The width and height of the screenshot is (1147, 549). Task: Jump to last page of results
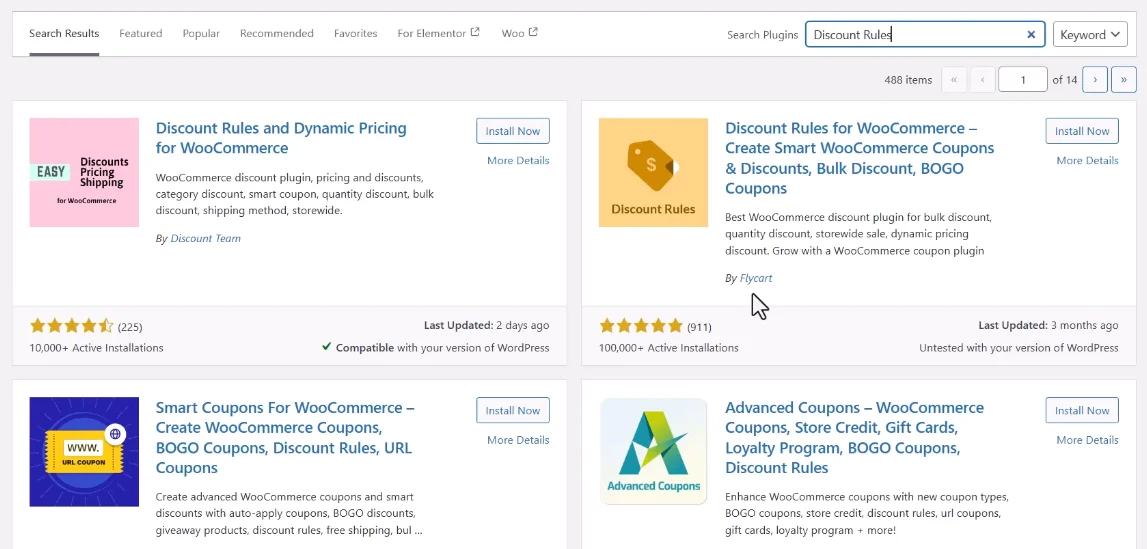[1124, 80]
